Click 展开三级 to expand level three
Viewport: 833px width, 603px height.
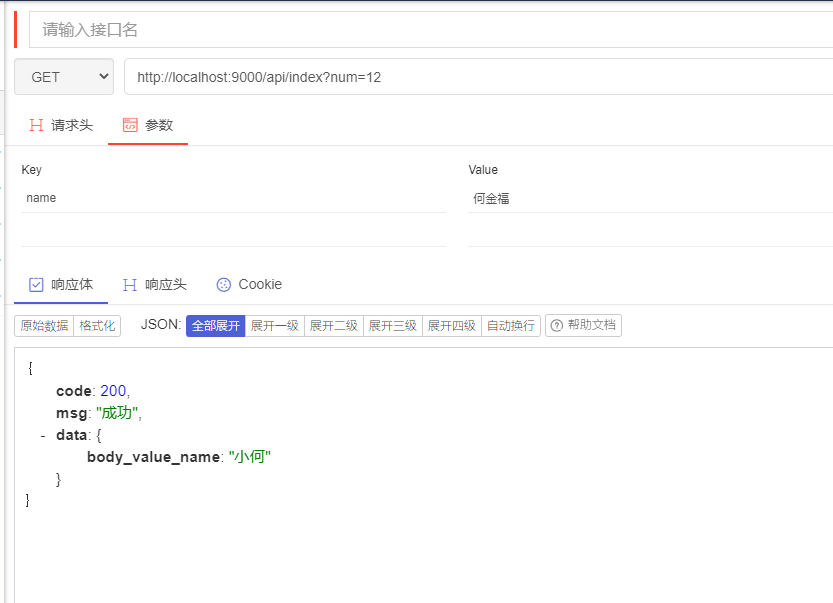coord(393,326)
